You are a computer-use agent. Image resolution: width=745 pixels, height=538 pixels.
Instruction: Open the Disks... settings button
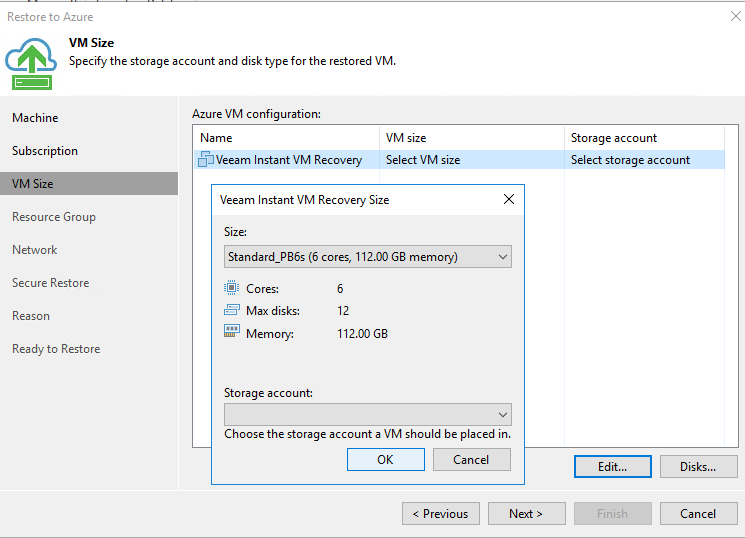tap(698, 467)
